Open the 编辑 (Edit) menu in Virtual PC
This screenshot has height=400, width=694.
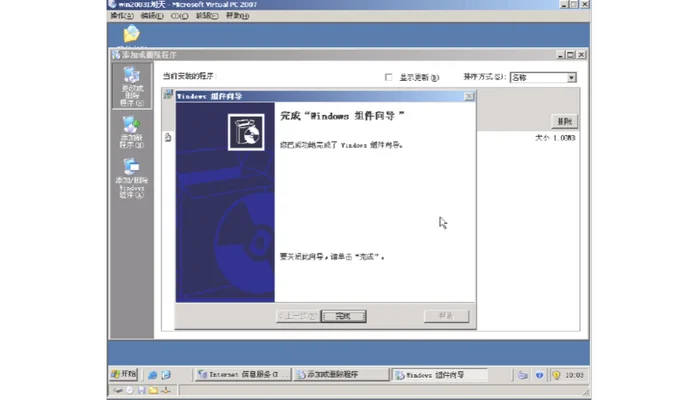click(152, 16)
